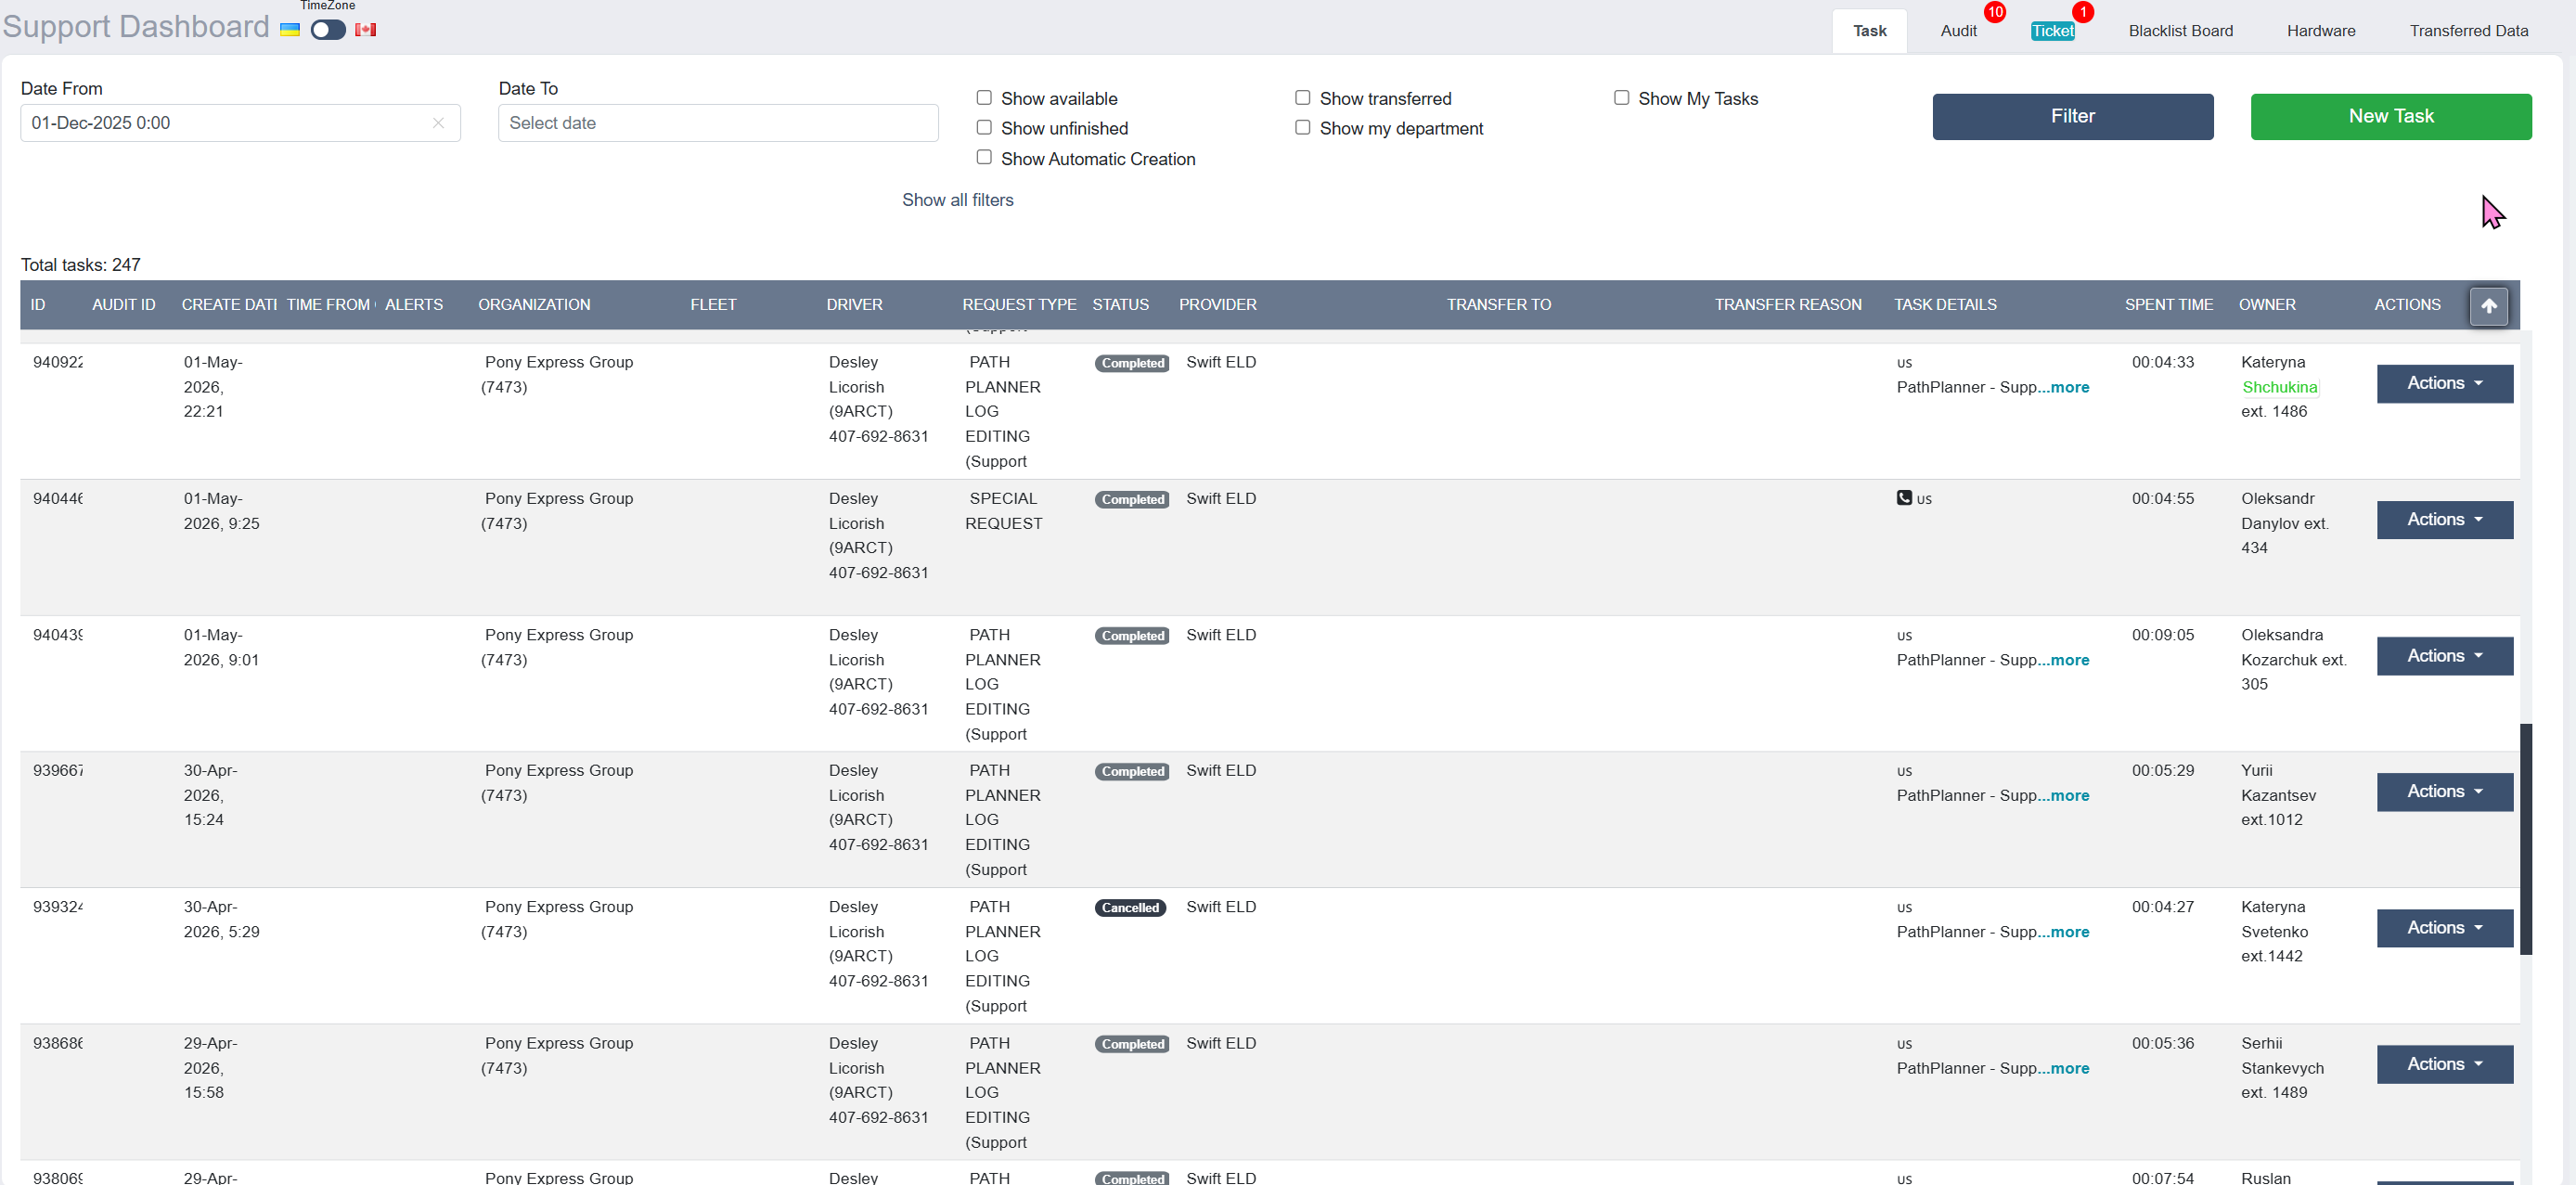This screenshot has height=1185, width=2576.
Task: Enable the Show available checkbox
Action: [984, 98]
